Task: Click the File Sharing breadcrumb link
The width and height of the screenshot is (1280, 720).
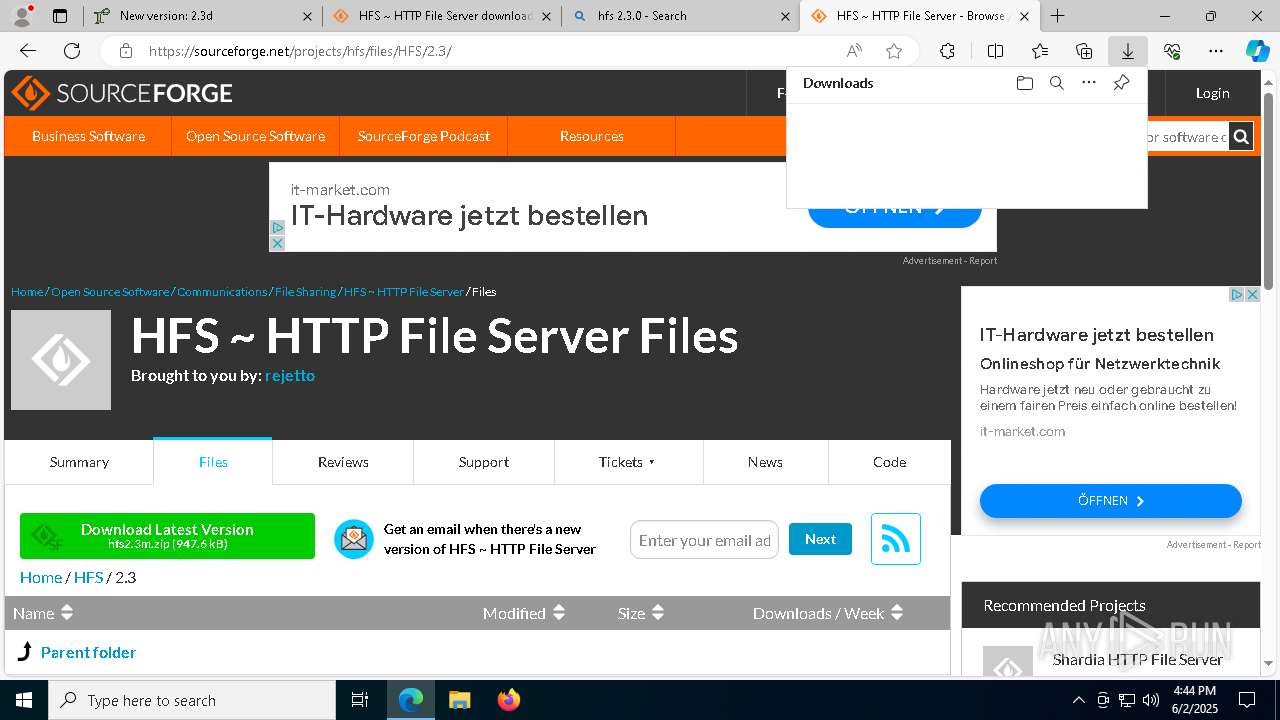Action: pyautogui.click(x=305, y=292)
